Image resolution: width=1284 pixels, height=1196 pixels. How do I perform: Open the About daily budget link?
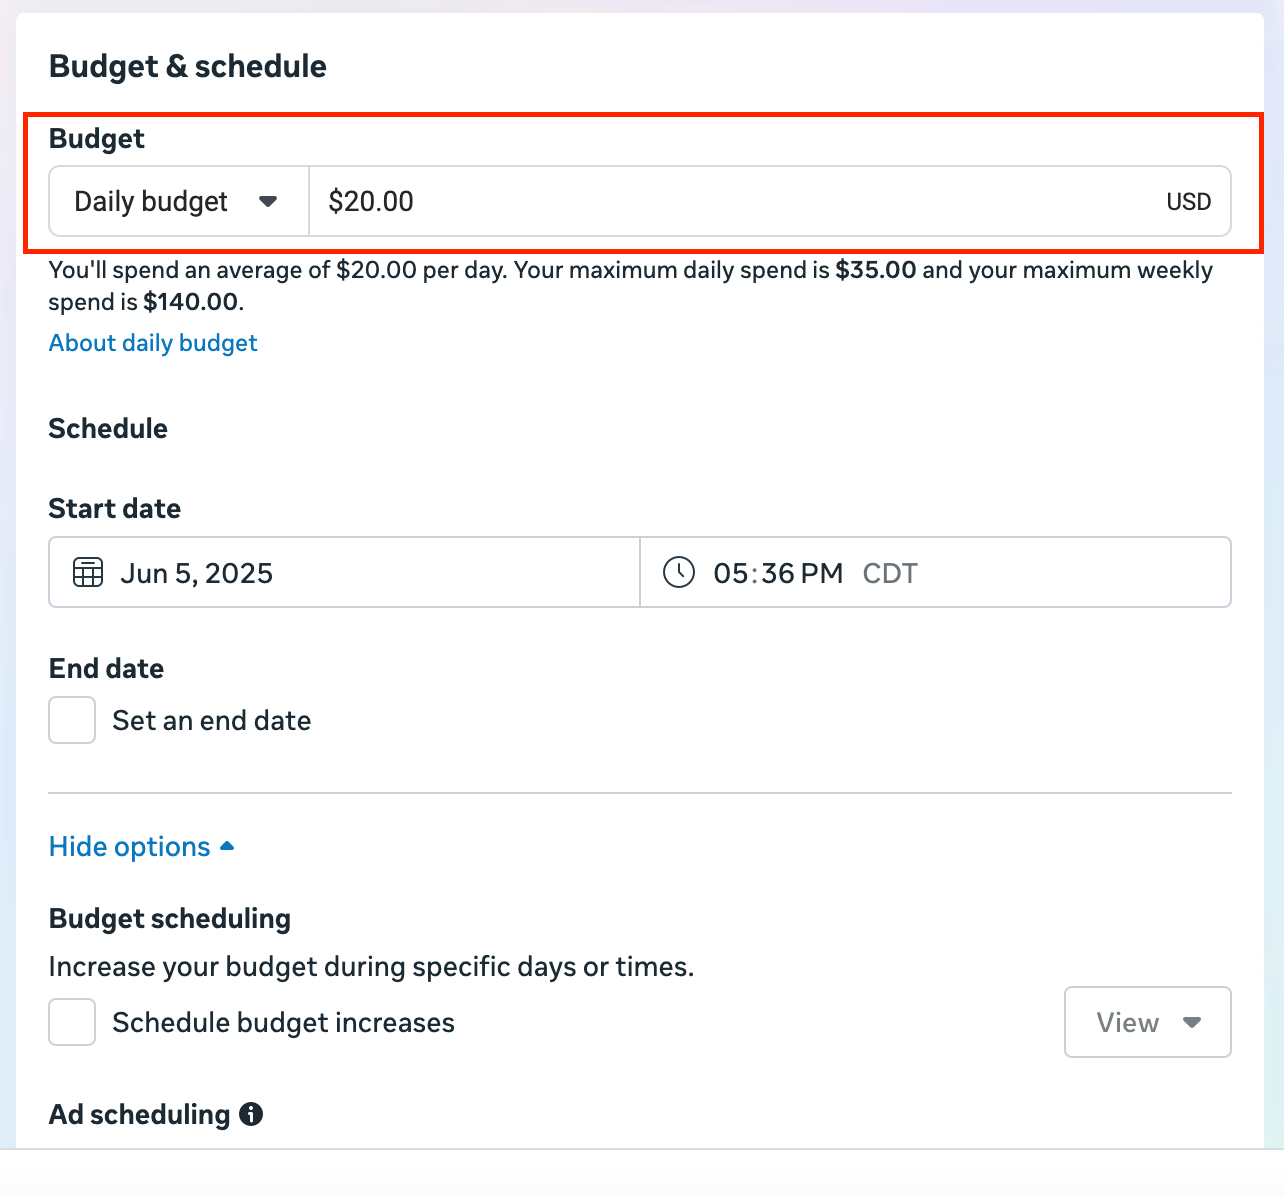(153, 343)
